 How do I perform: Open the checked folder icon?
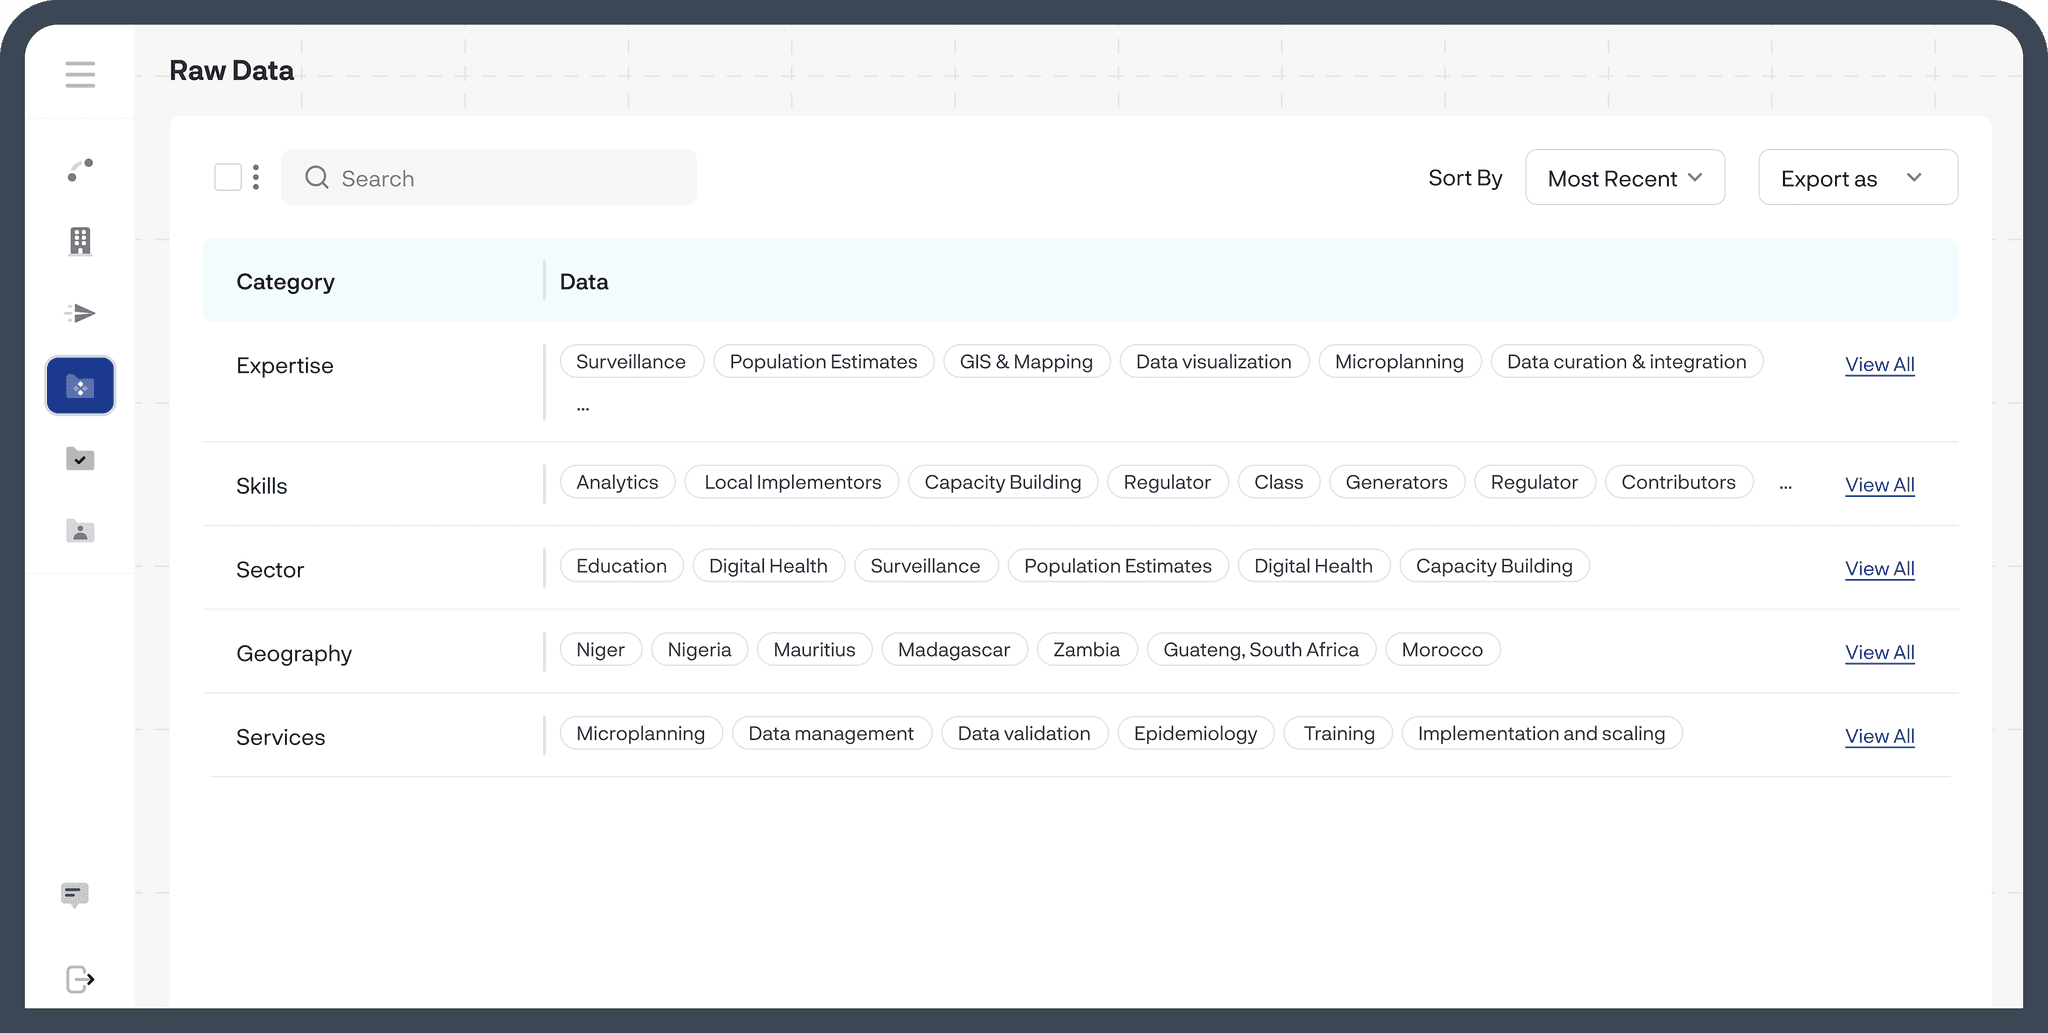tap(80, 459)
